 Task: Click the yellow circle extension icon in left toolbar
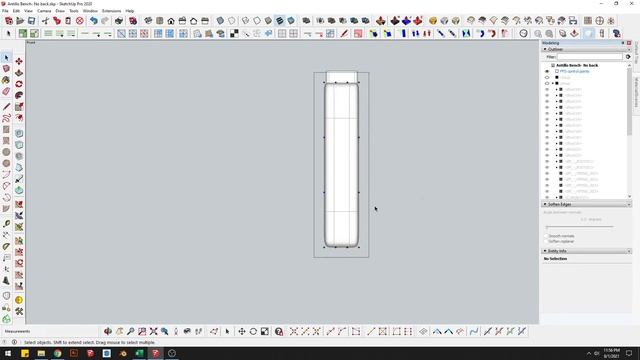pyautogui.click(x=19, y=300)
